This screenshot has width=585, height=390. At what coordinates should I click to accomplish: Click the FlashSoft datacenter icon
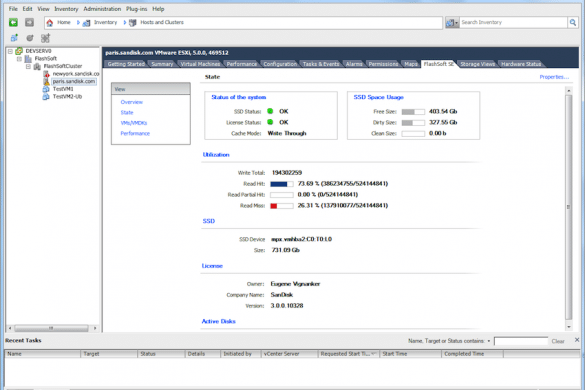28,59
